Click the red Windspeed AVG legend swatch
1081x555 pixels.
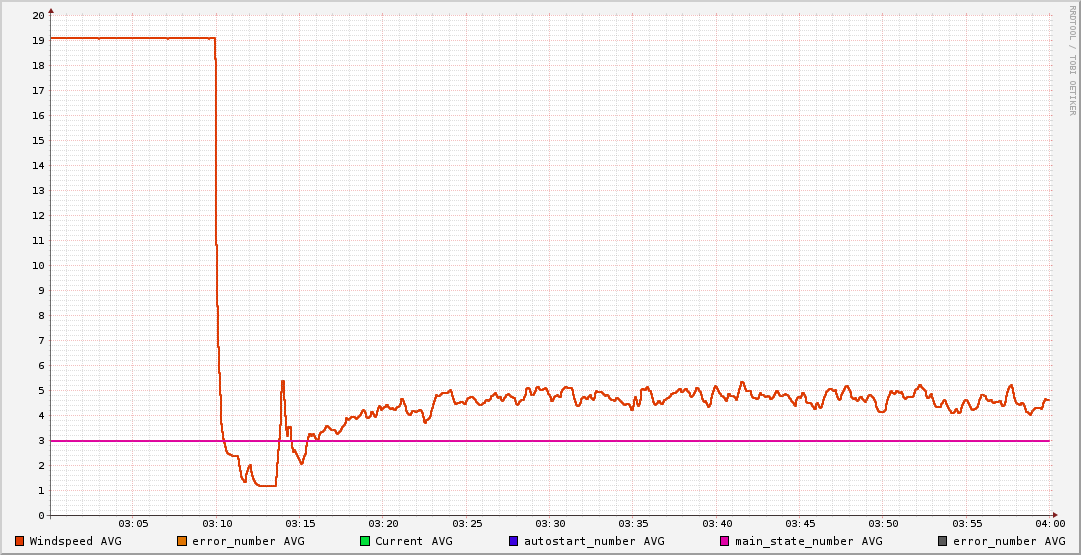point(19,541)
